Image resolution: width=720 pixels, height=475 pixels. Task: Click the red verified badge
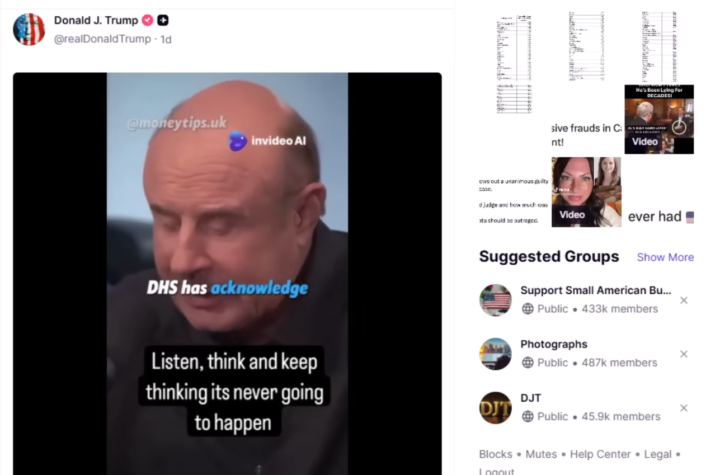(147, 20)
